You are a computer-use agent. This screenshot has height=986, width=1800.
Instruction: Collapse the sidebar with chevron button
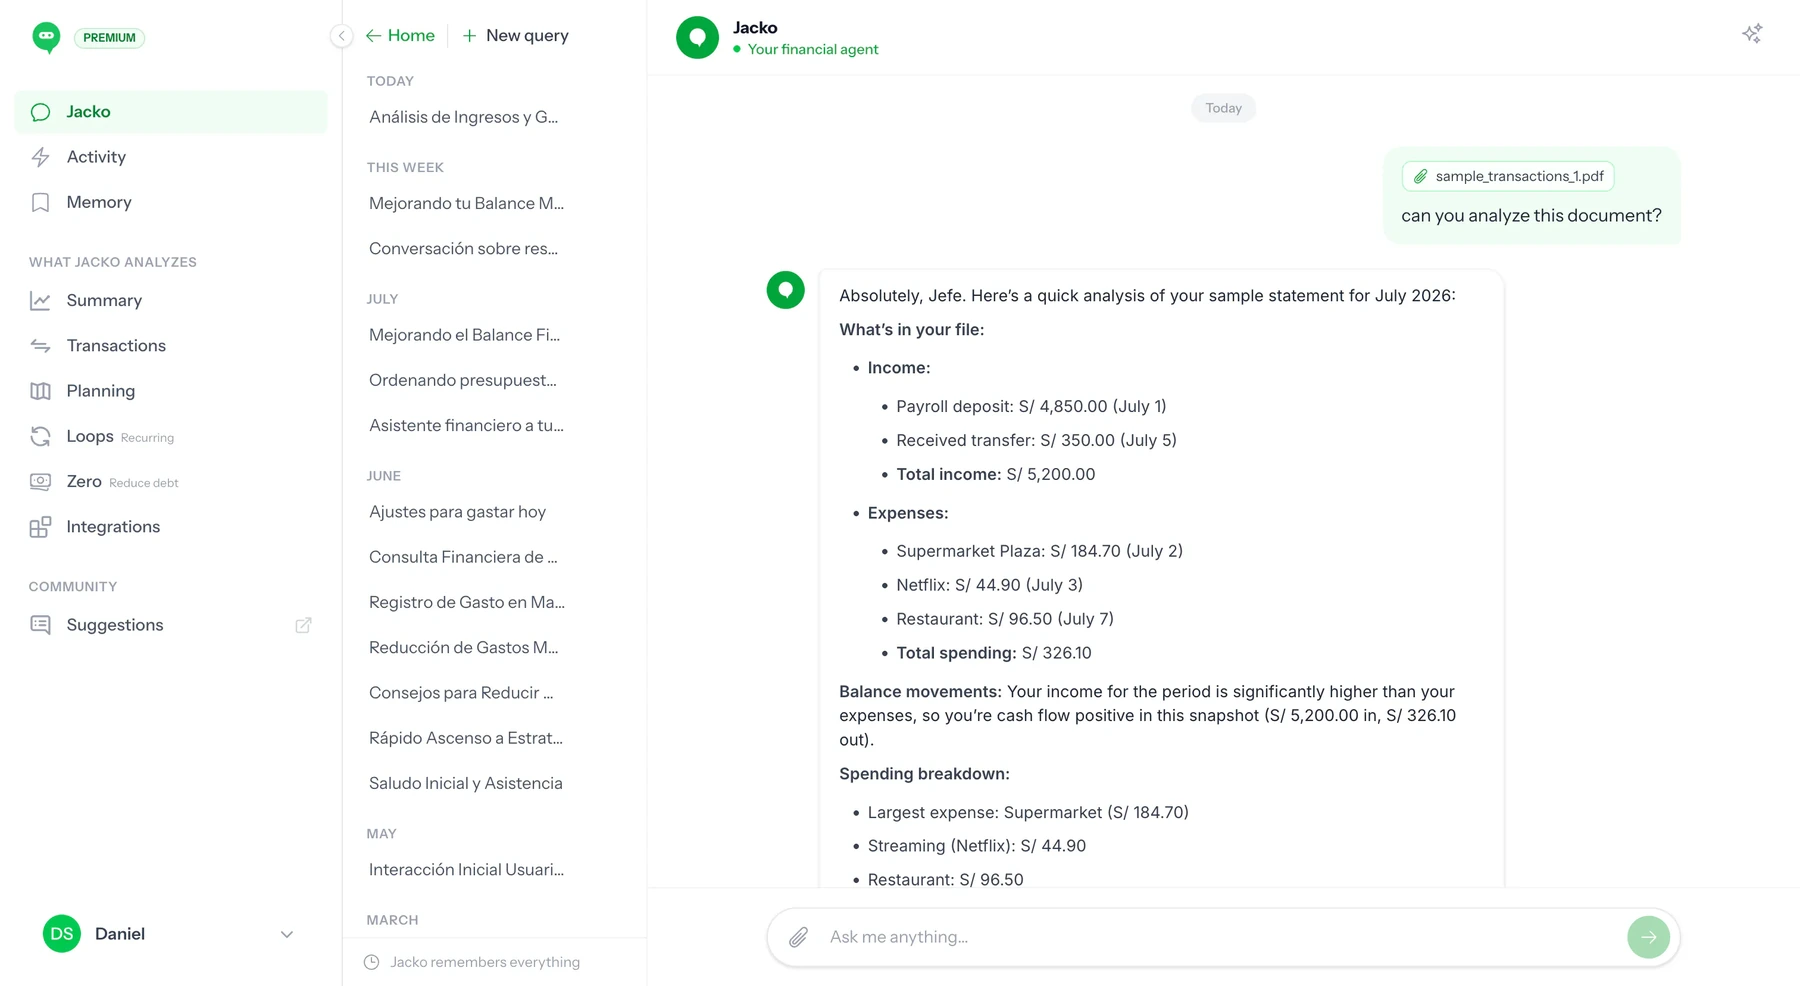pyautogui.click(x=341, y=36)
